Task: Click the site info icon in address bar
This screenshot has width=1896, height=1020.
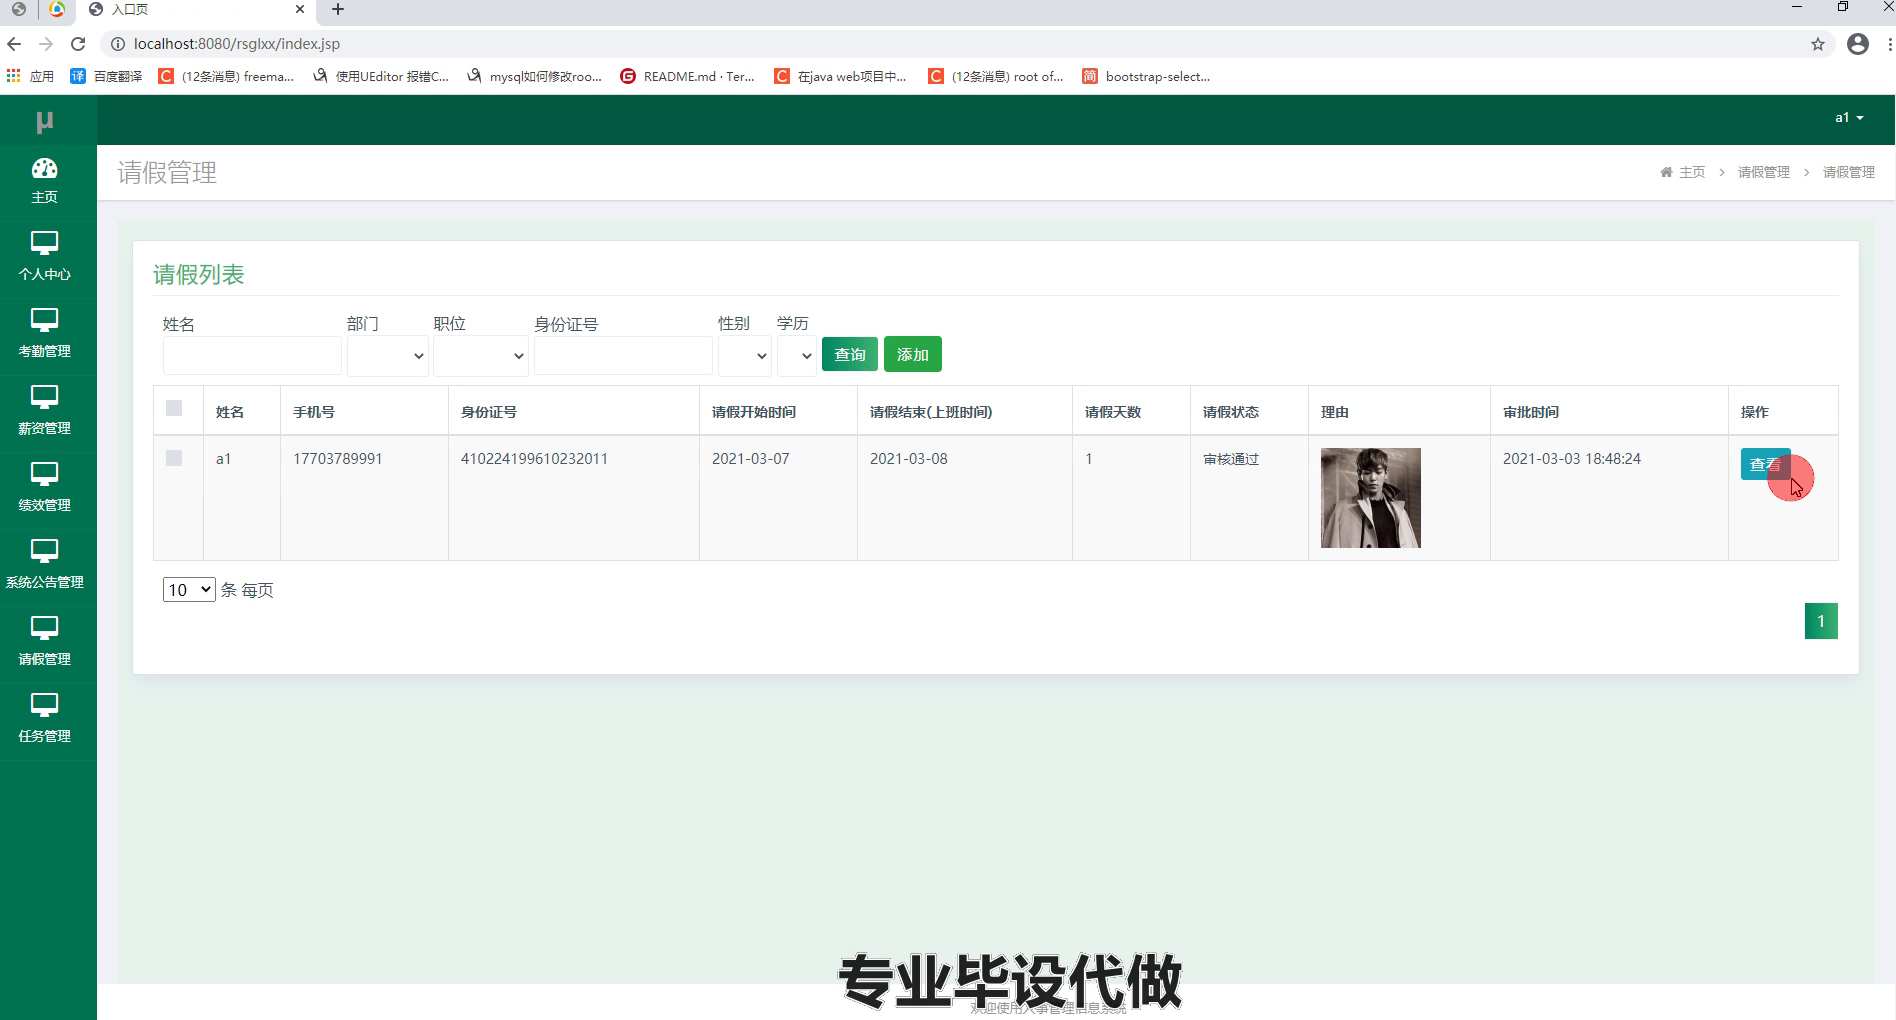Action: (117, 44)
